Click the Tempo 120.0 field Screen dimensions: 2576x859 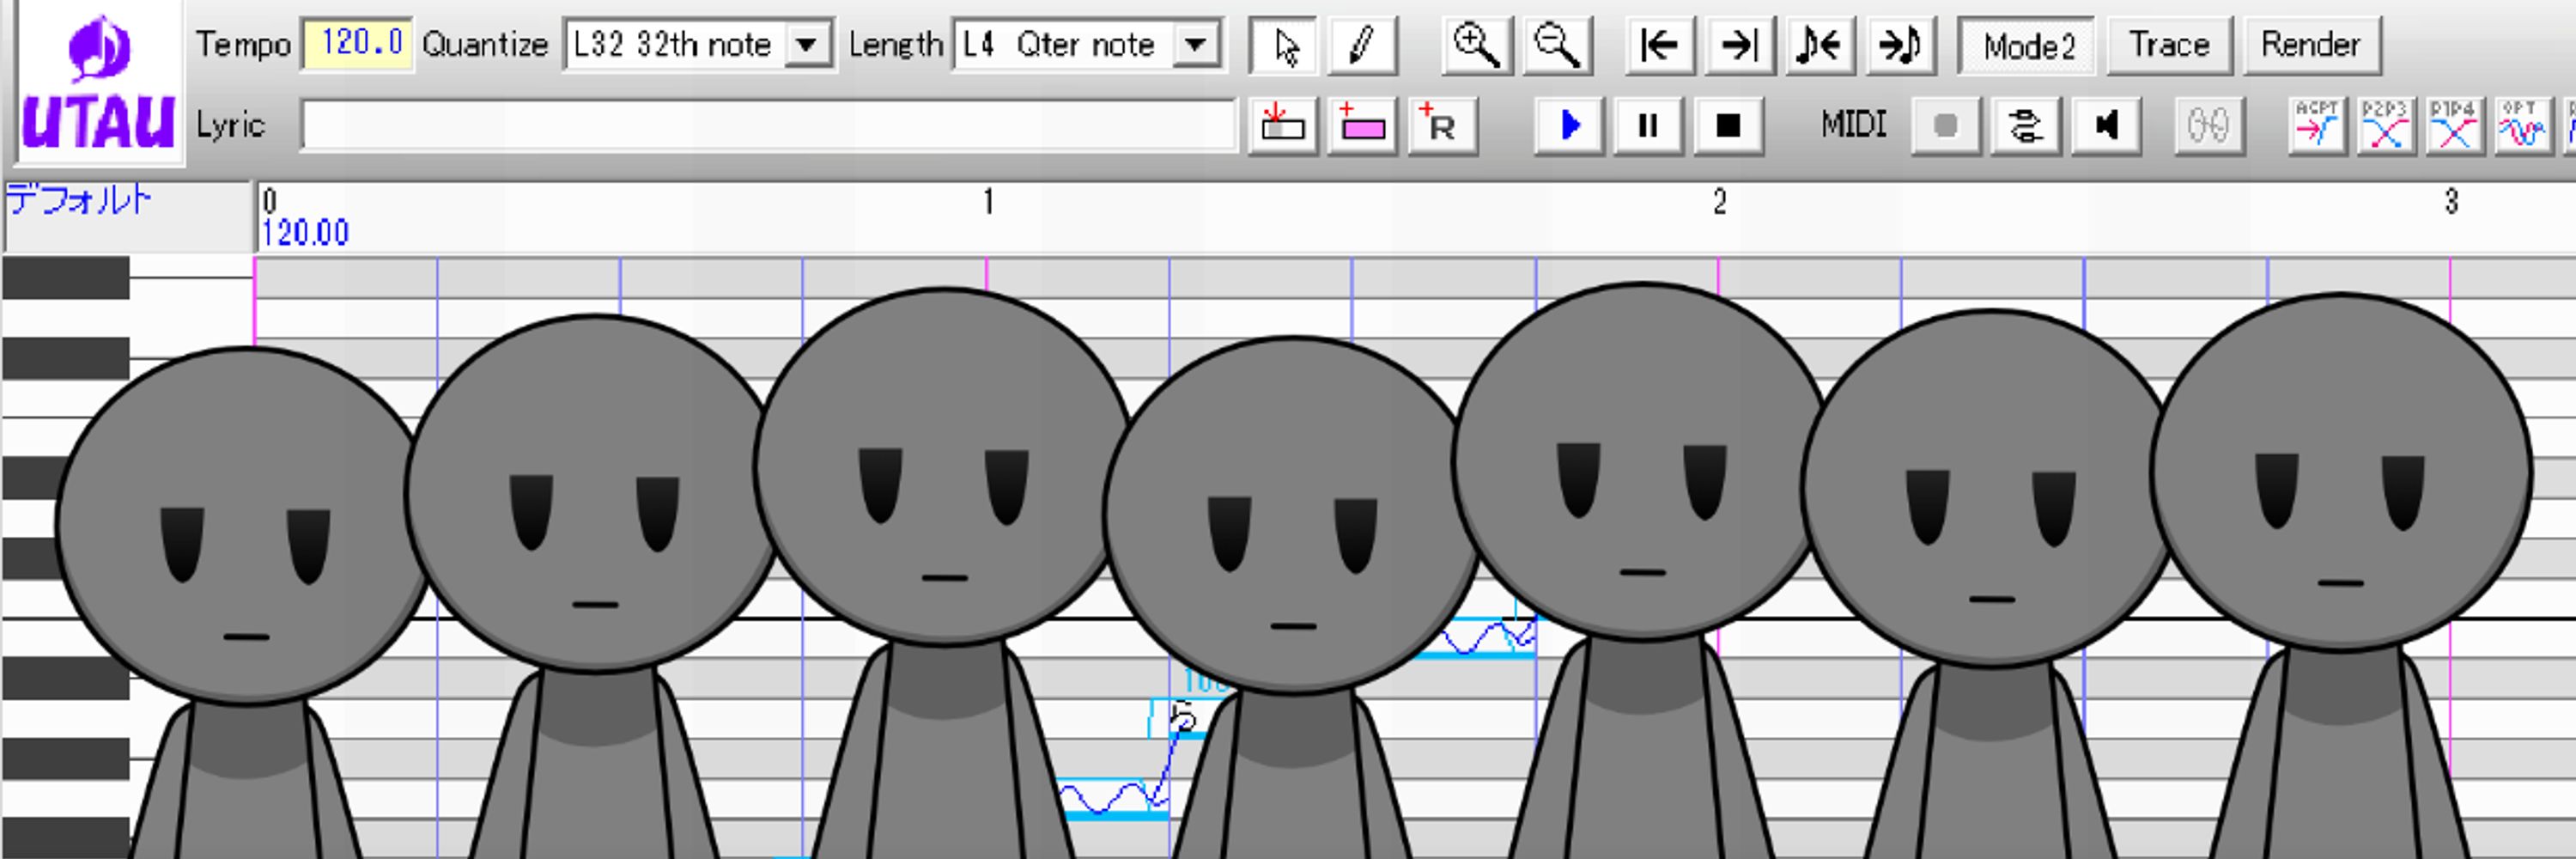coord(358,45)
